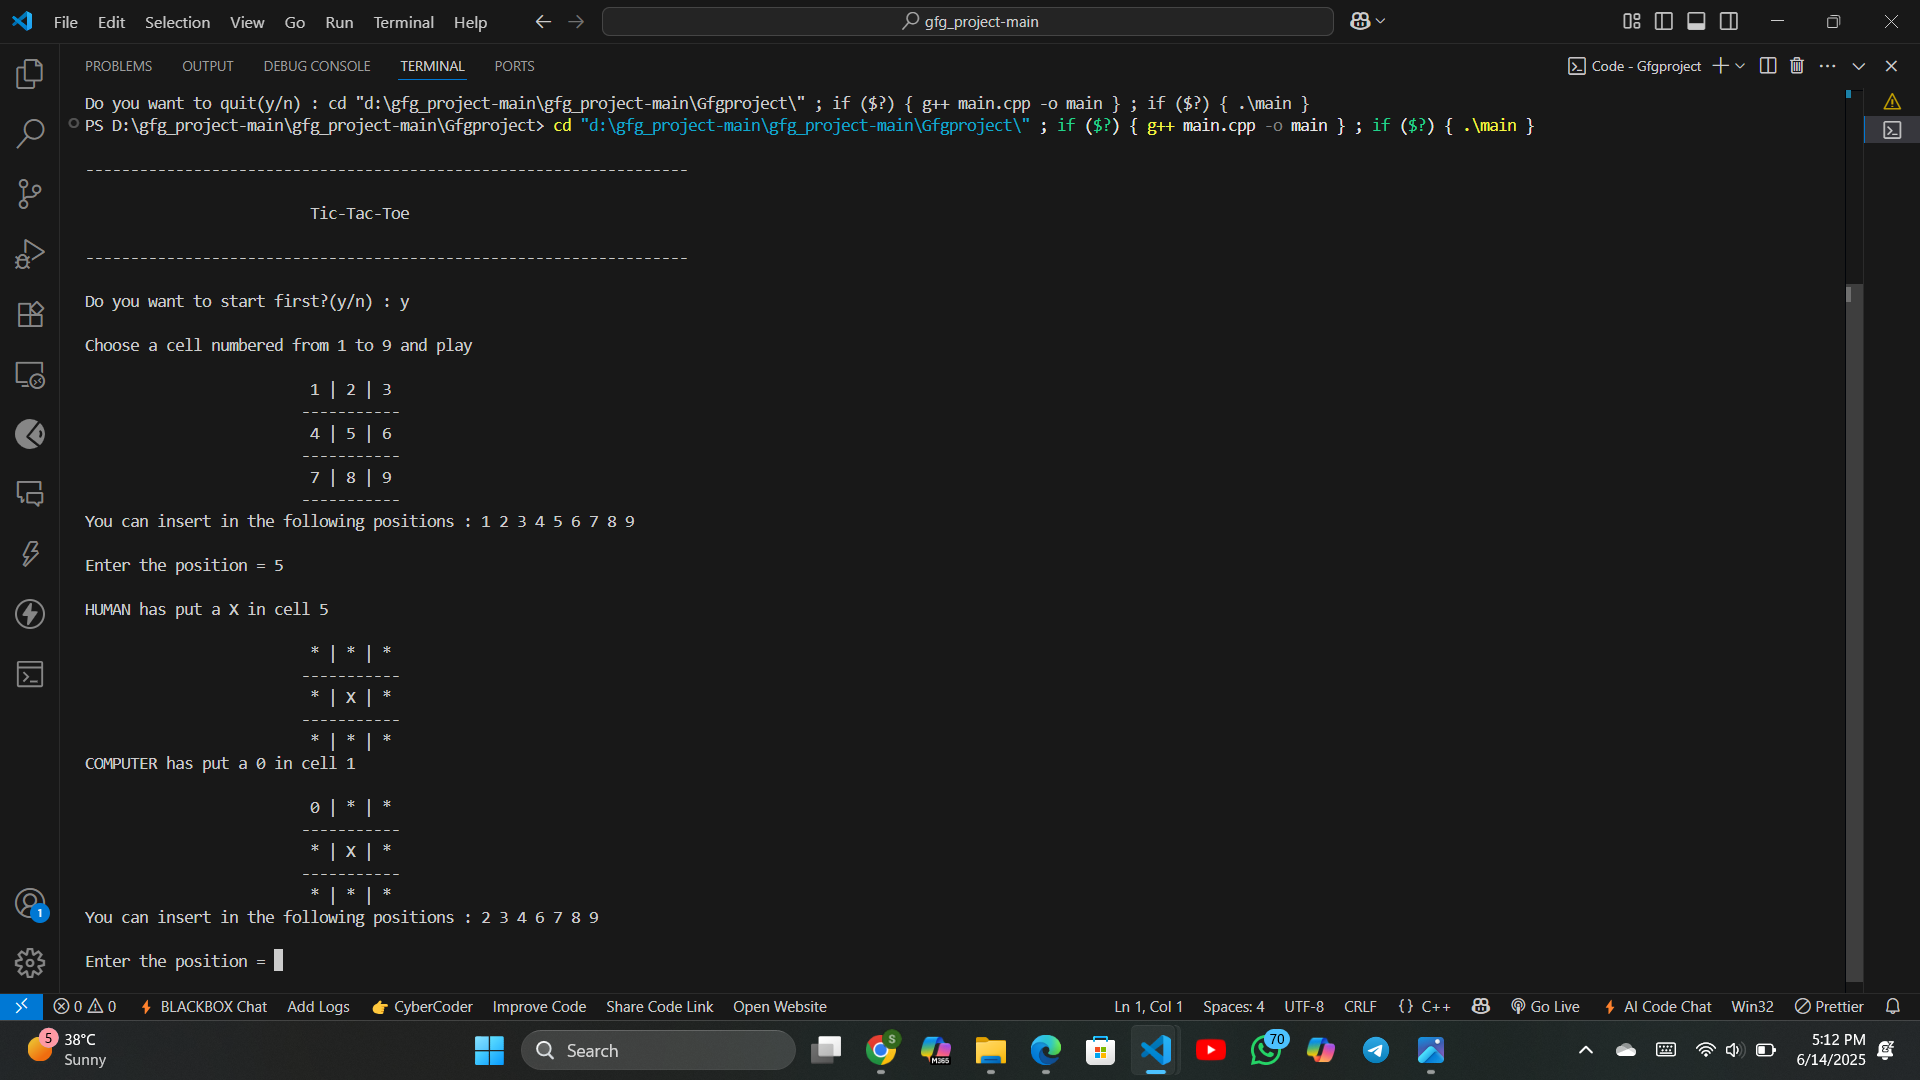
Task: Switch to DEBUG CONSOLE tab
Action: click(x=317, y=66)
